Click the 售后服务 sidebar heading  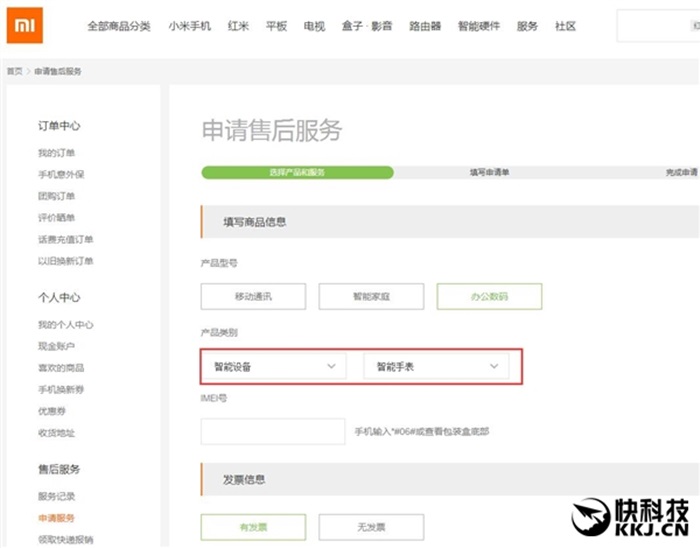coord(59,469)
